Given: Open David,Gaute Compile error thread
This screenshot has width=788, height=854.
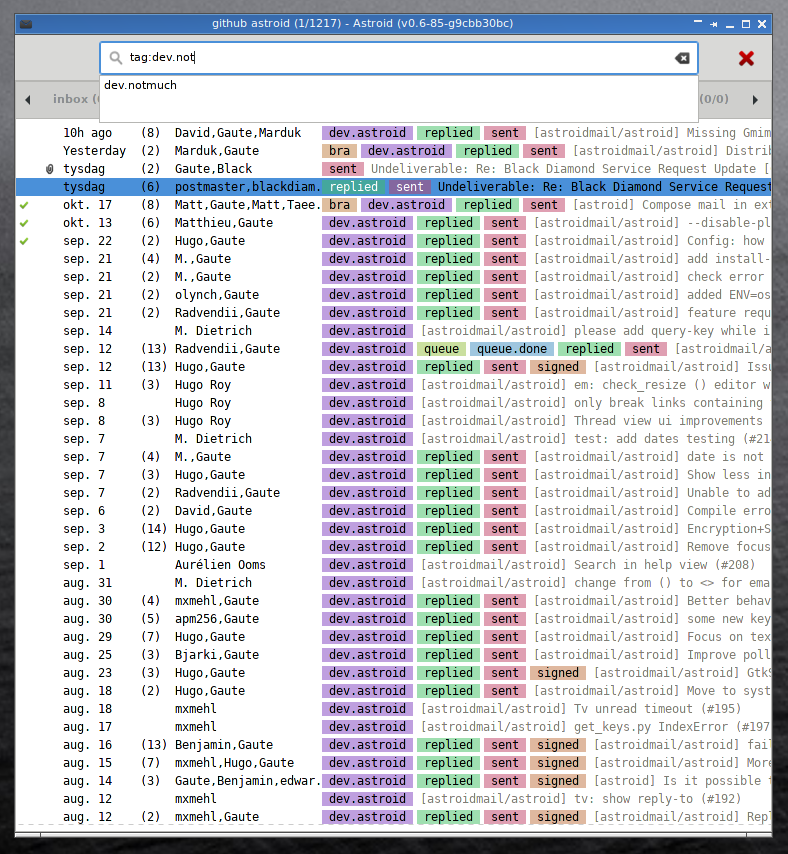Looking at the screenshot, I should point(394,511).
